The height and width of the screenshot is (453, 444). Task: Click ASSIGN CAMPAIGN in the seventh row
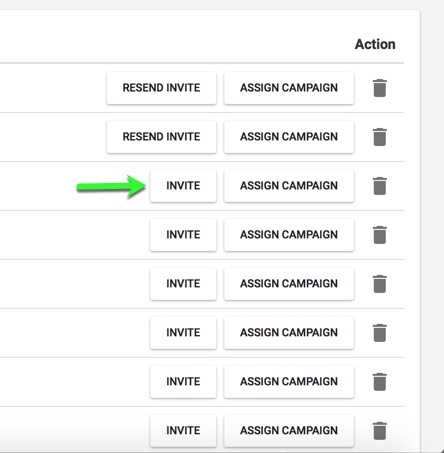click(289, 382)
